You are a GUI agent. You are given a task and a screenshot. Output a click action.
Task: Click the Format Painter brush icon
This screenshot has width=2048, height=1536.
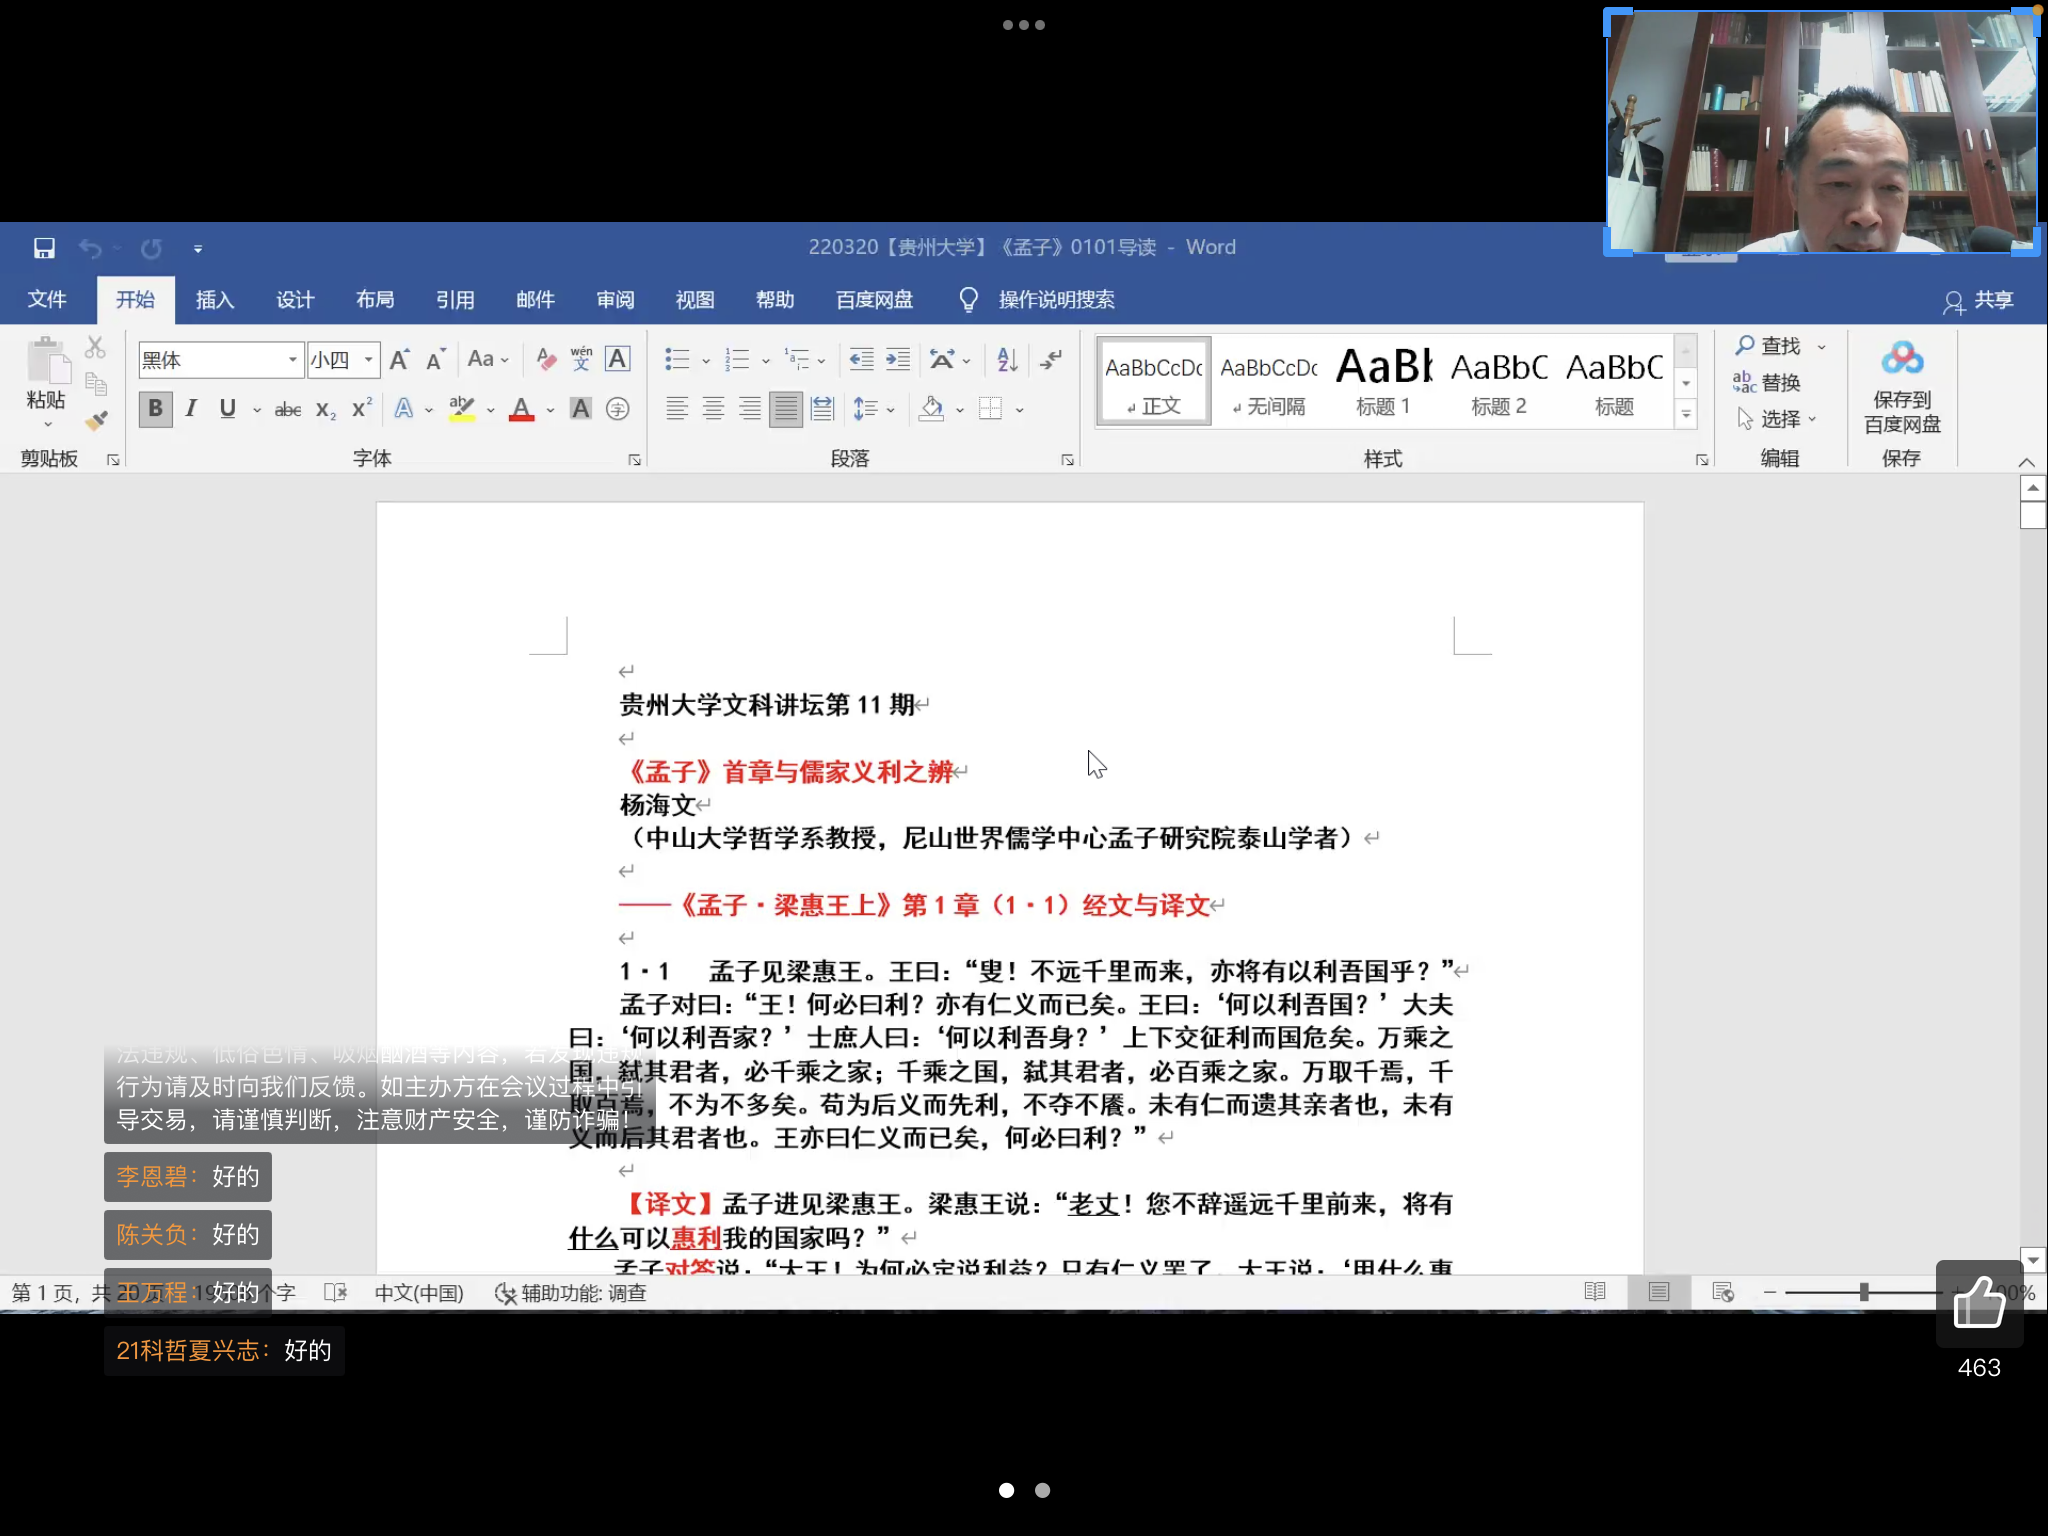click(95, 421)
